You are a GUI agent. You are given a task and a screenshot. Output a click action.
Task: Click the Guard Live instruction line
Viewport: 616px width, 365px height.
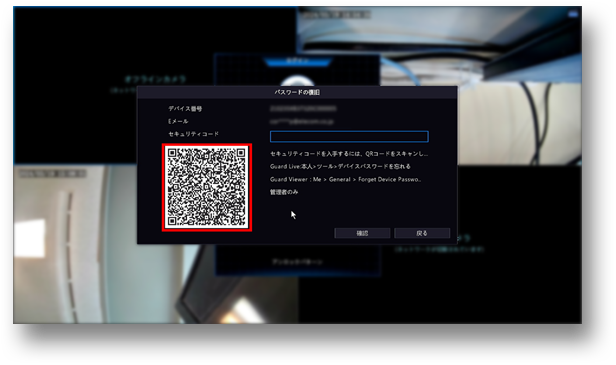tap(340, 167)
